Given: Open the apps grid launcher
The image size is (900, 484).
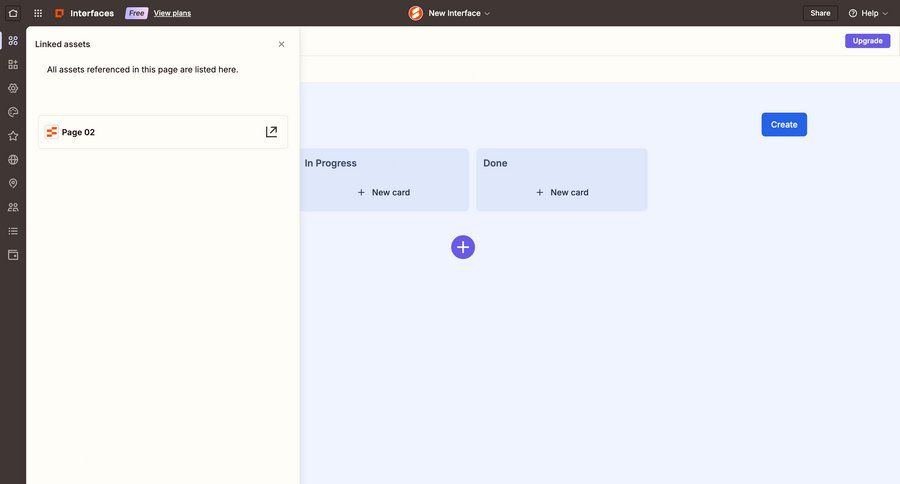Looking at the screenshot, I should [38, 13].
